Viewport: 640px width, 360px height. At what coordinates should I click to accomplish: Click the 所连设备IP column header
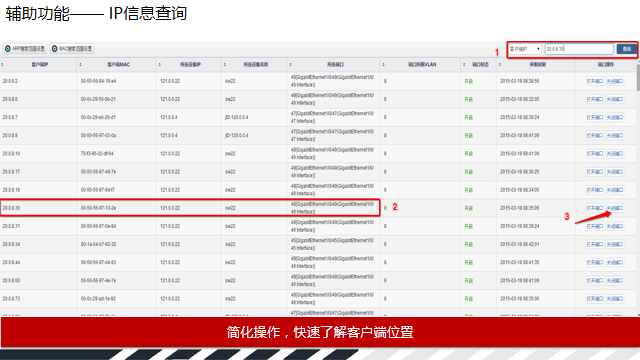[x=190, y=64]
